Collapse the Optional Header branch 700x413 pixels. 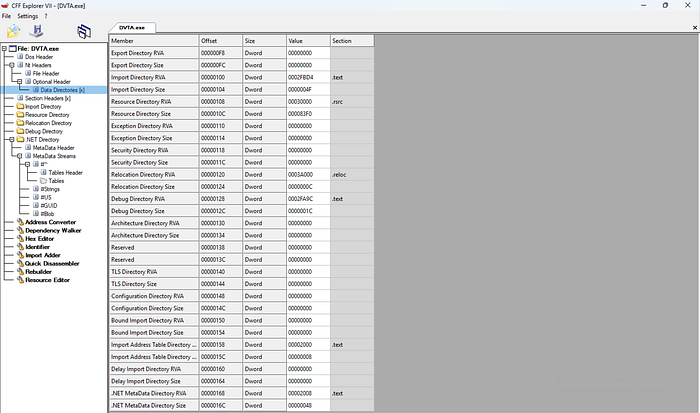pyautogui.click(x=20, y=82)
